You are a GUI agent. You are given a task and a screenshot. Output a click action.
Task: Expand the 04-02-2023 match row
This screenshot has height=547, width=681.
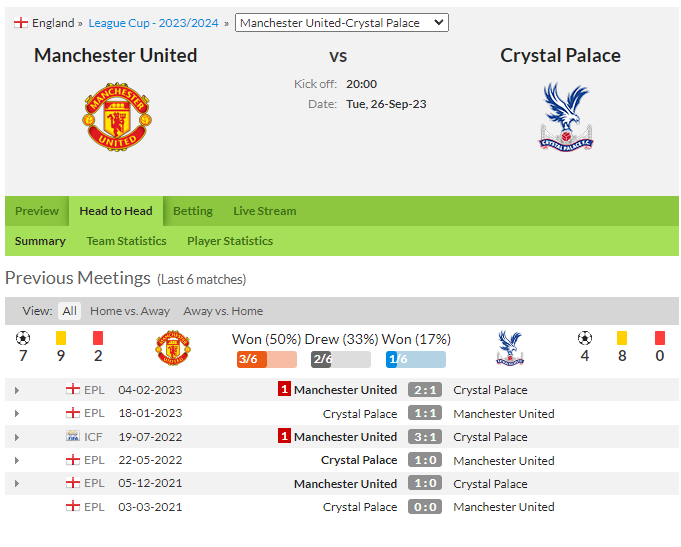pos(17,390)
